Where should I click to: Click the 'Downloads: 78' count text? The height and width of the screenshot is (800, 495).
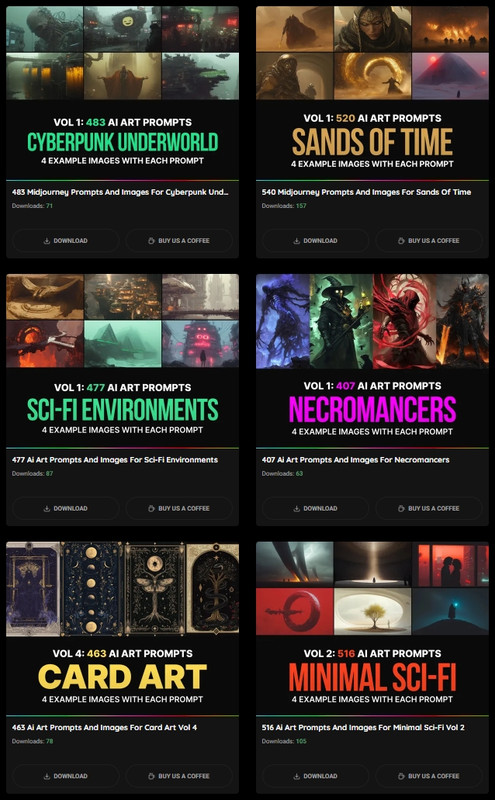coord(33,742)
